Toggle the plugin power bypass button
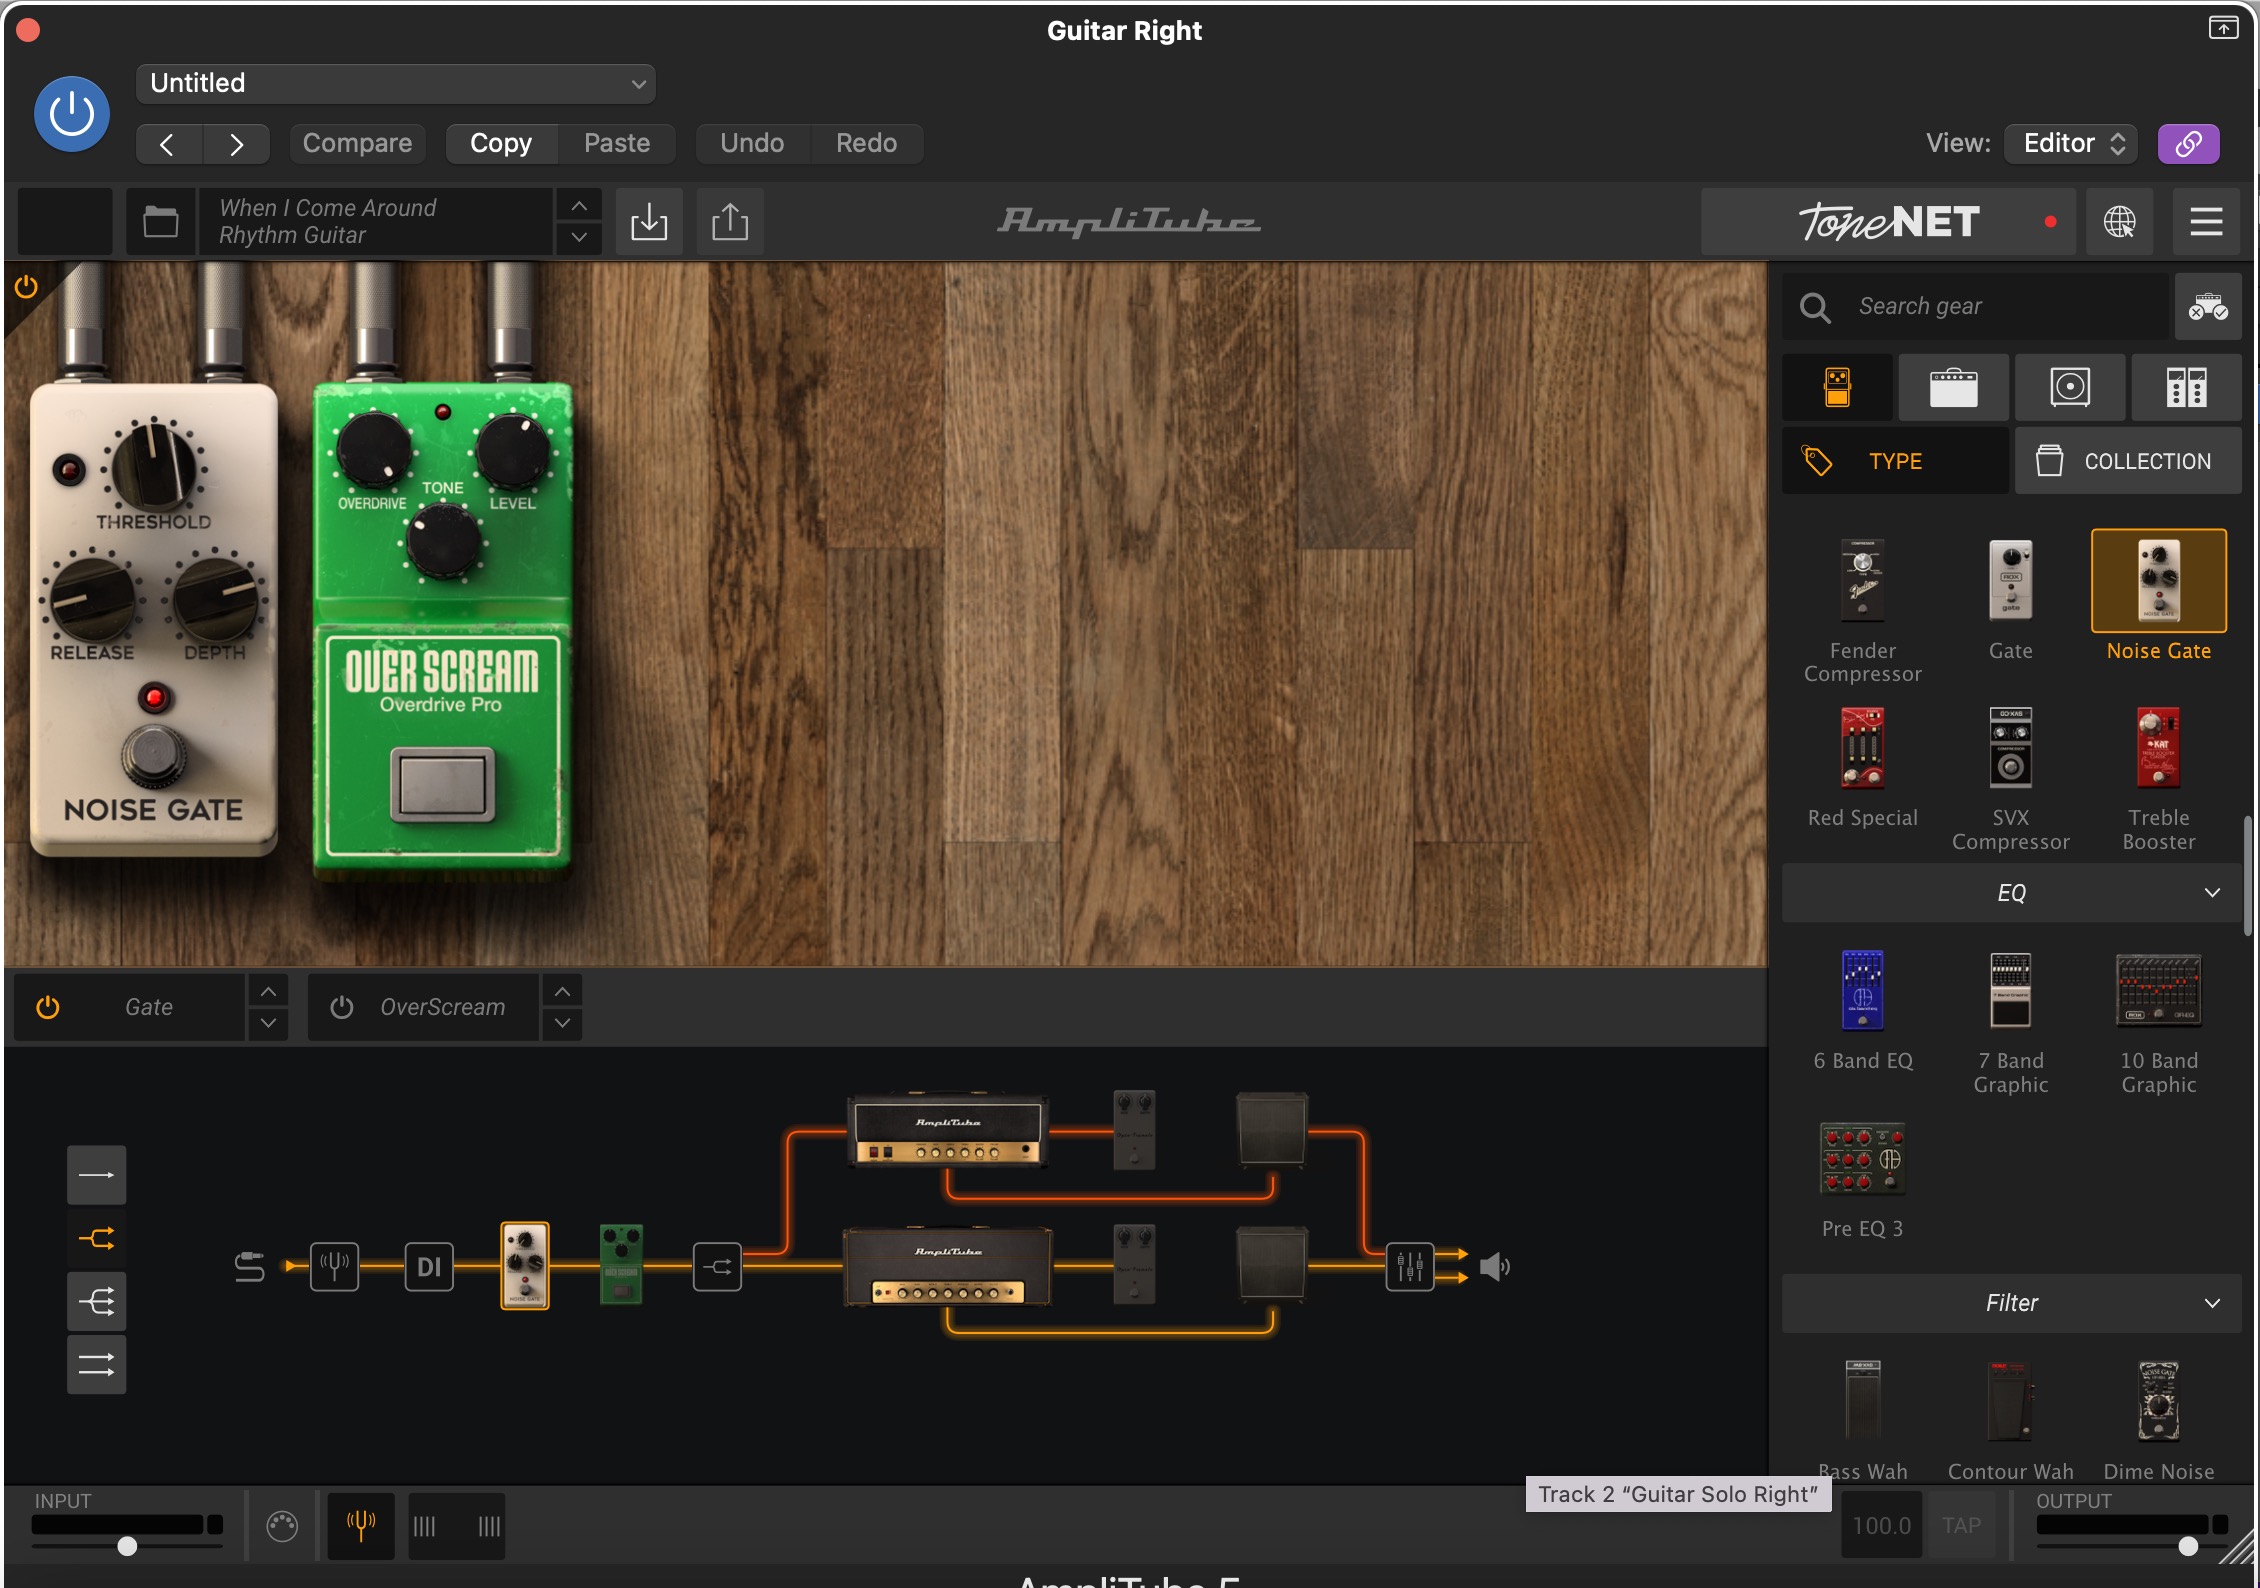Viewport: 2260px width, 1588px height. click(x=72, y=114)
